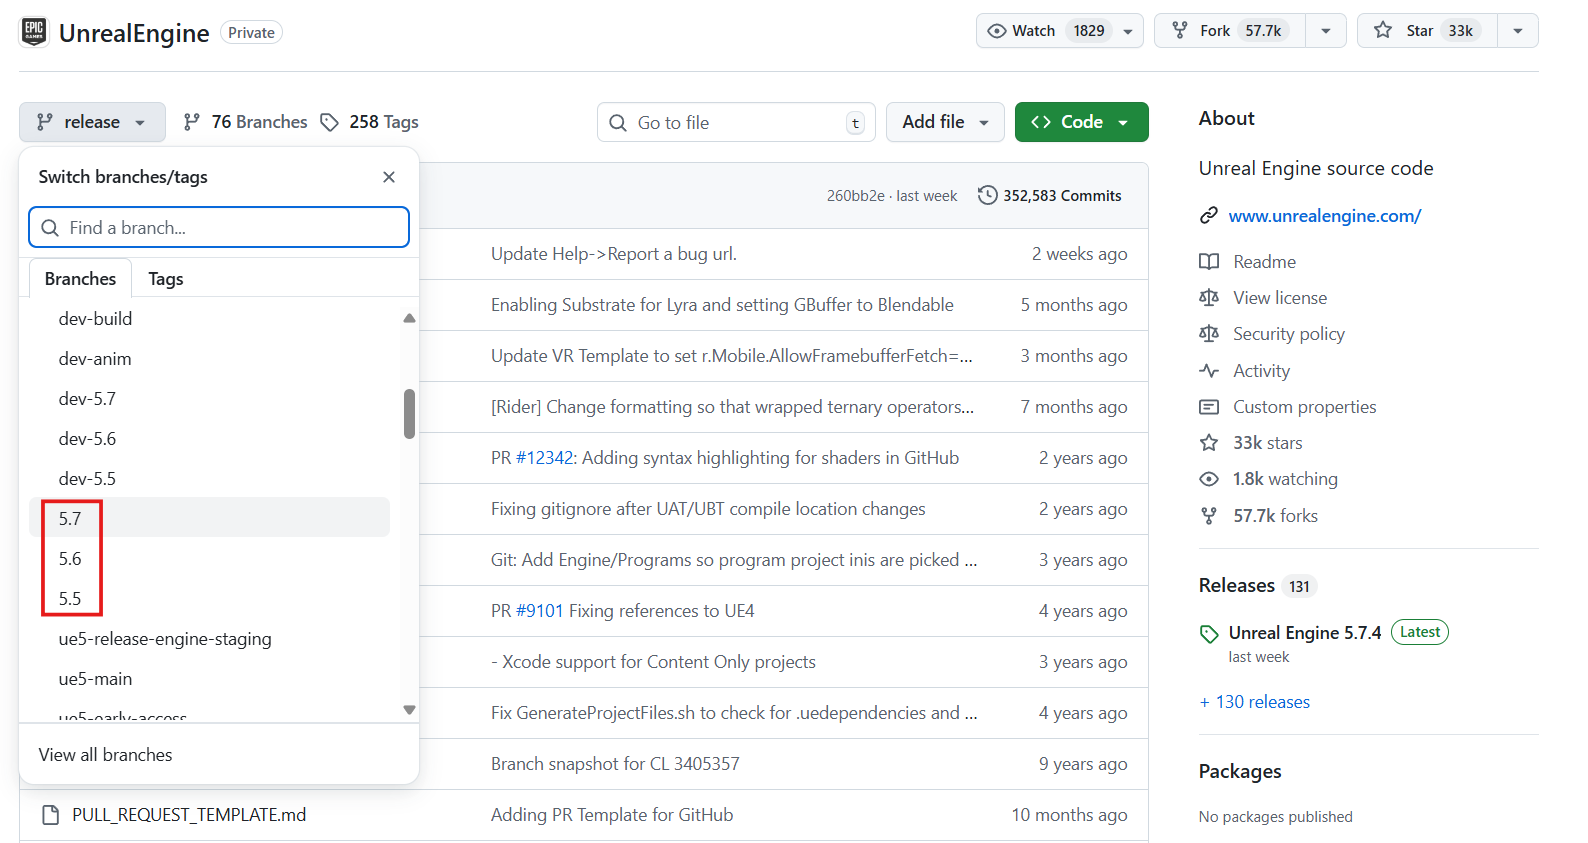Click the 57.7k forks link

coord(1275,516)
